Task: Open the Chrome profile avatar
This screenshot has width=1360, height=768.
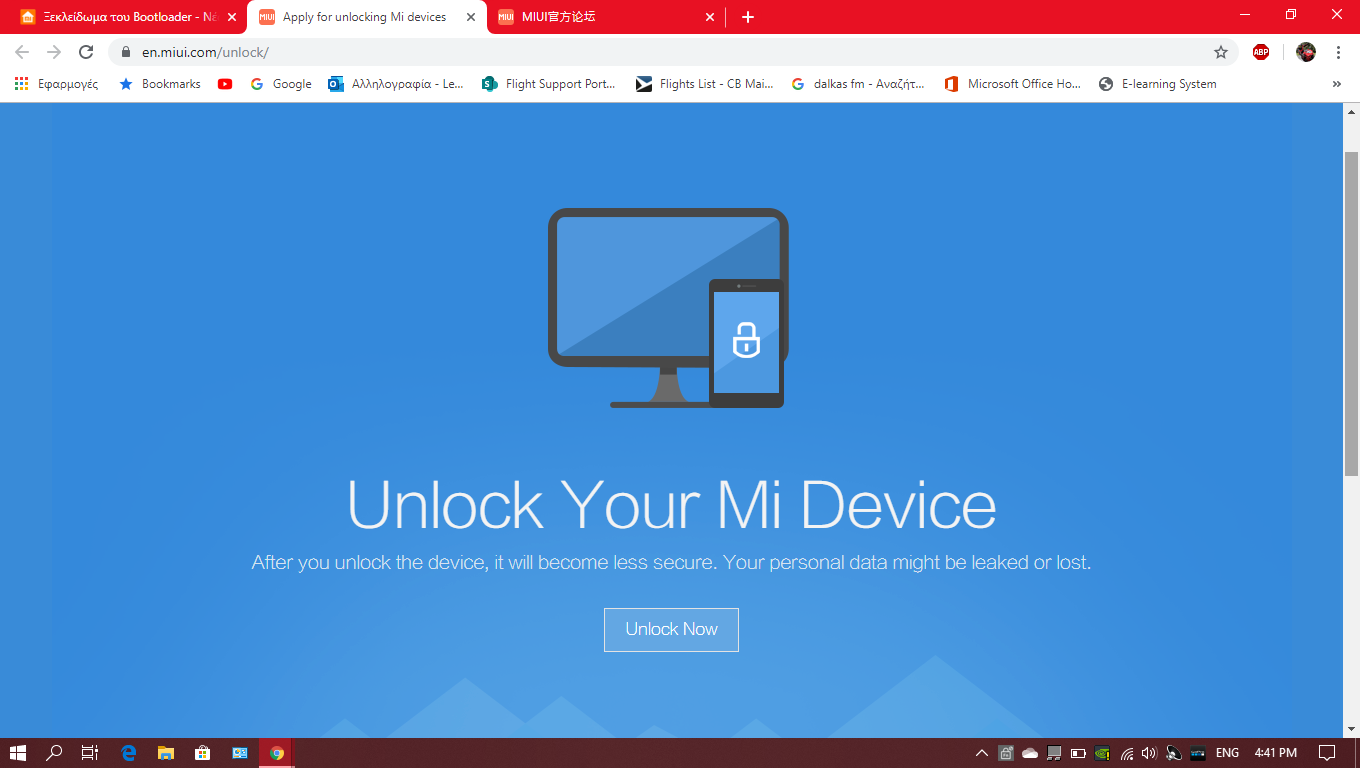Action: tap(1306, 52)
